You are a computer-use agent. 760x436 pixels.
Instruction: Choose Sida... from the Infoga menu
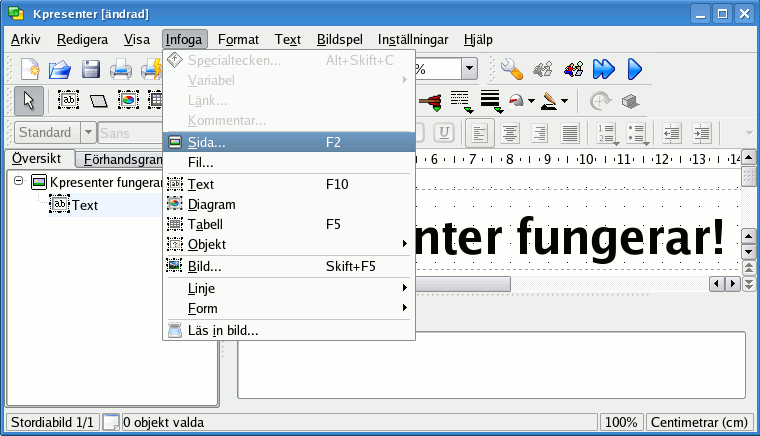206,142
